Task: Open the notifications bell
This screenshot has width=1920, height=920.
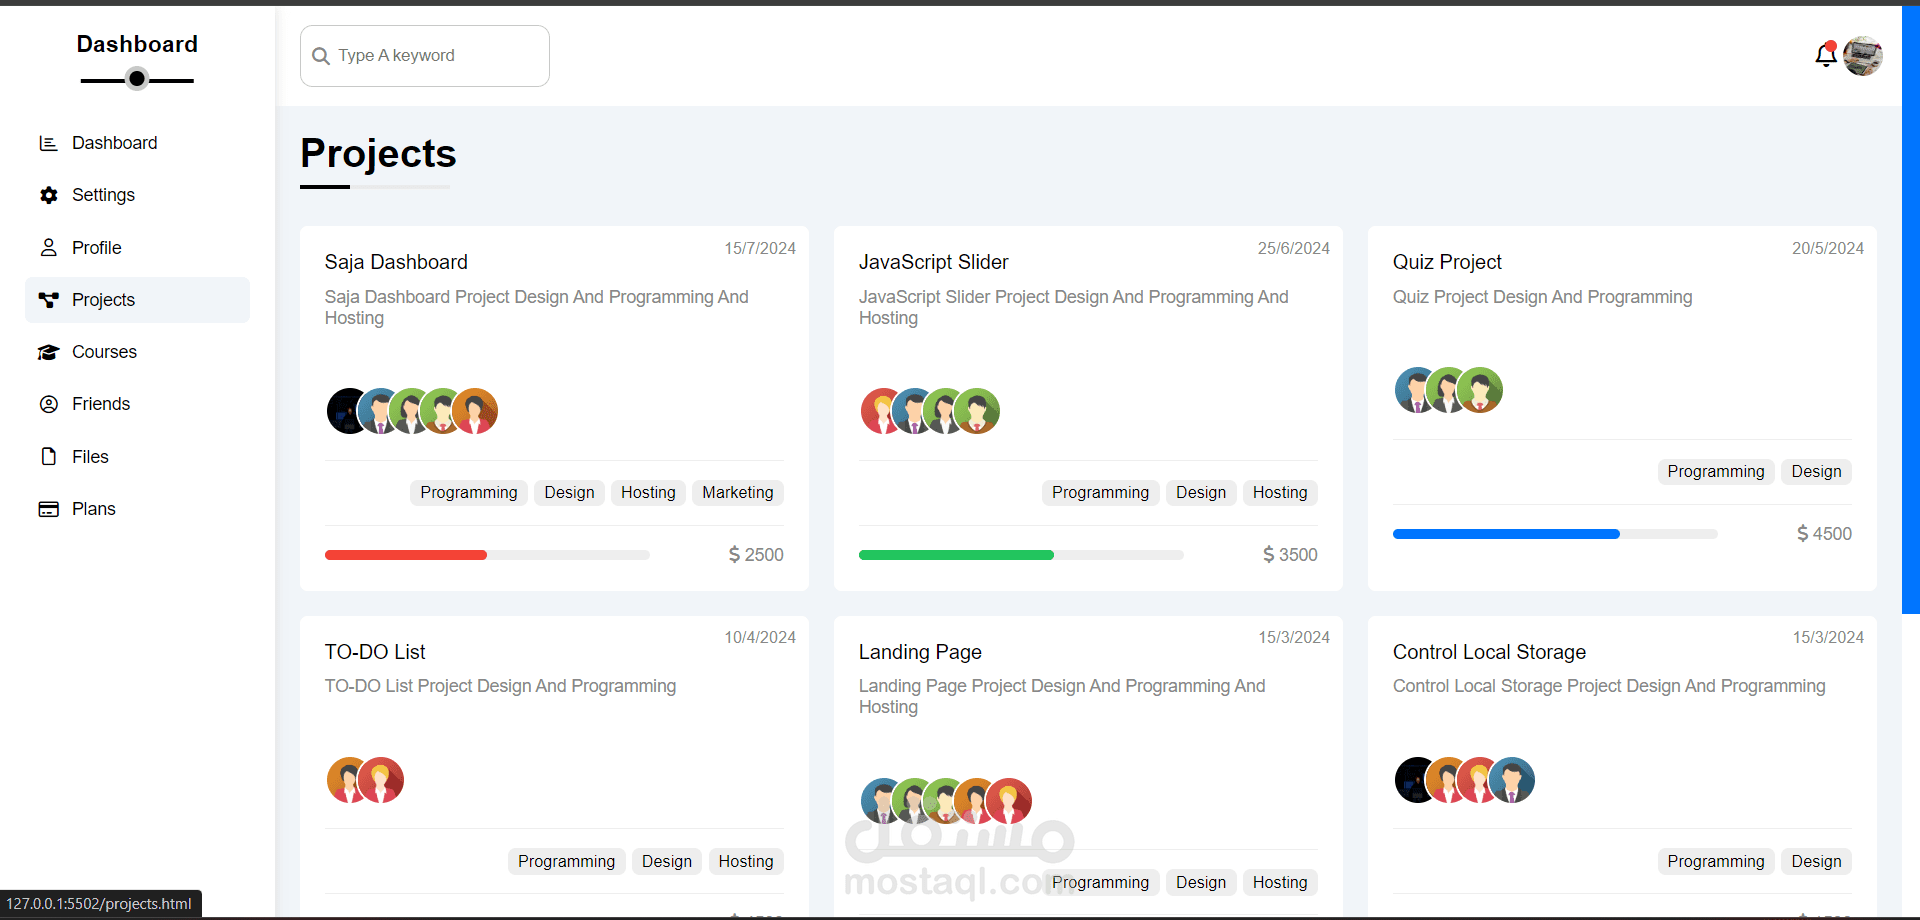Action: 1825,56
